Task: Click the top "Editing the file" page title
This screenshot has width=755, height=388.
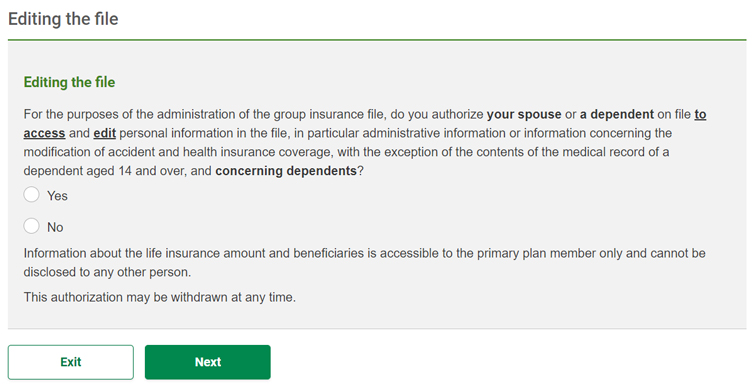Action: (x=63, y=19)
